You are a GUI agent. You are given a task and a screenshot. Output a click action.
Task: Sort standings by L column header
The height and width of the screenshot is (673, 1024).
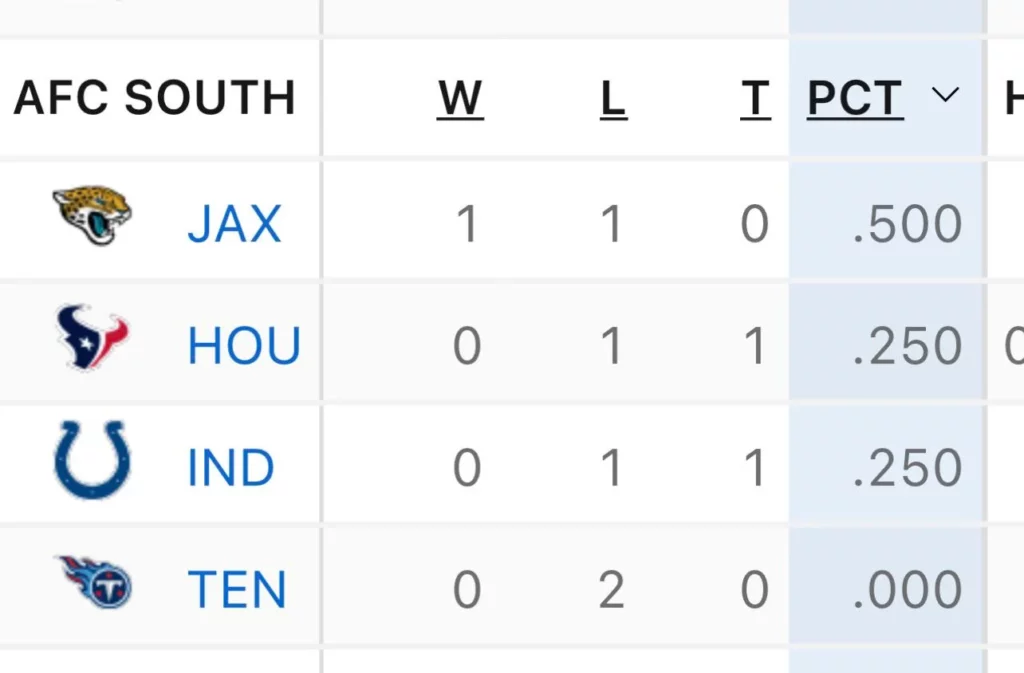613,99
